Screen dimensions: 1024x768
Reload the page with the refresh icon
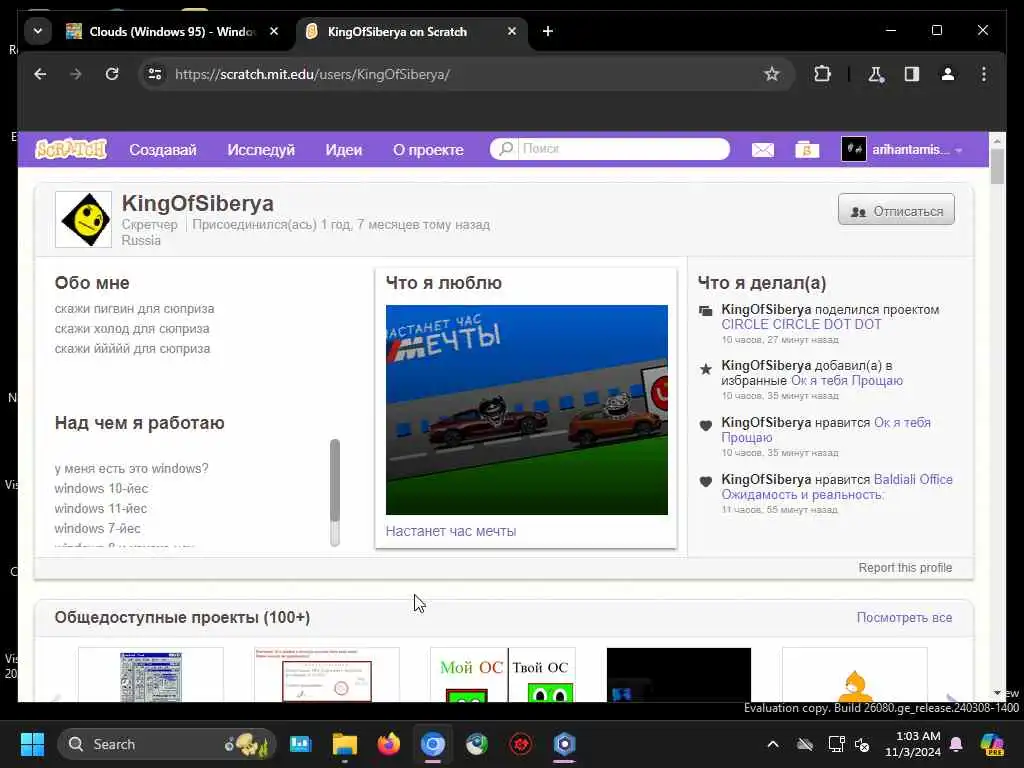(x=112, y=74)
